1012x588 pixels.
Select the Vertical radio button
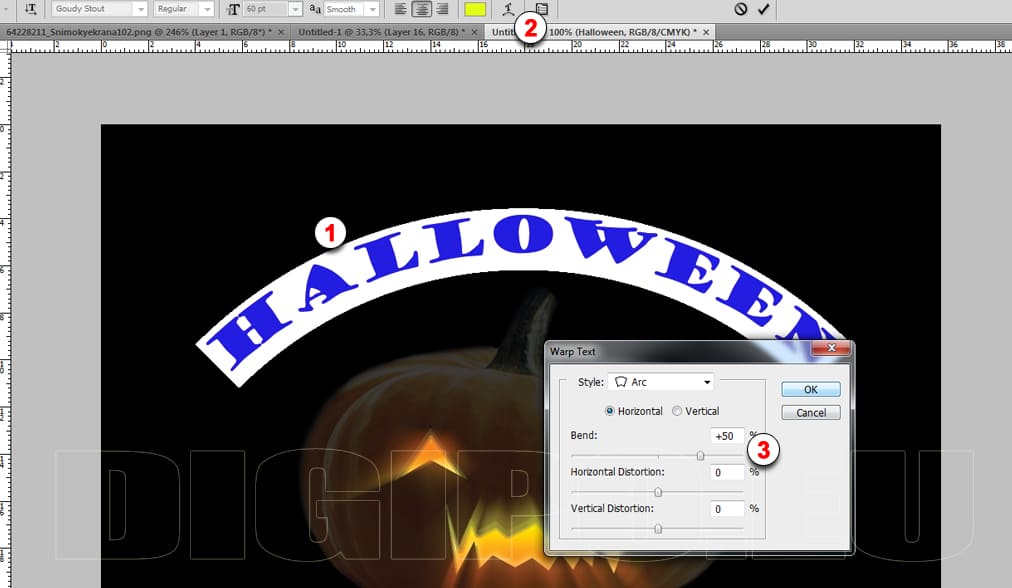[x=677, y=411]
